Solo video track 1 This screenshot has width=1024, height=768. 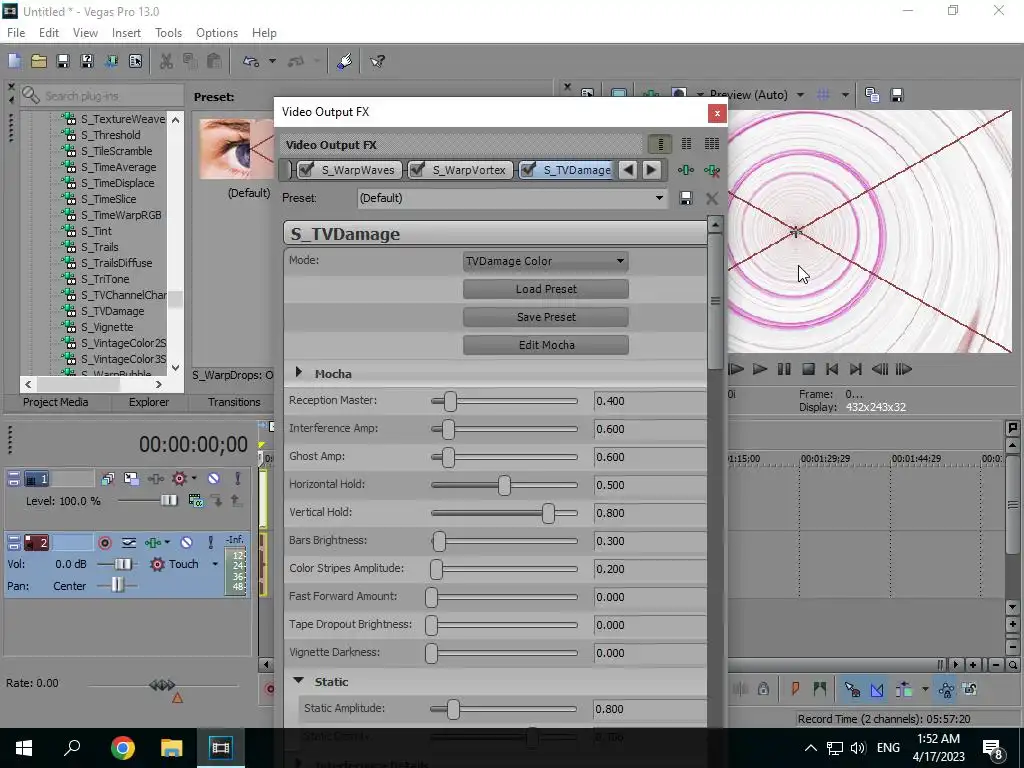238,479
